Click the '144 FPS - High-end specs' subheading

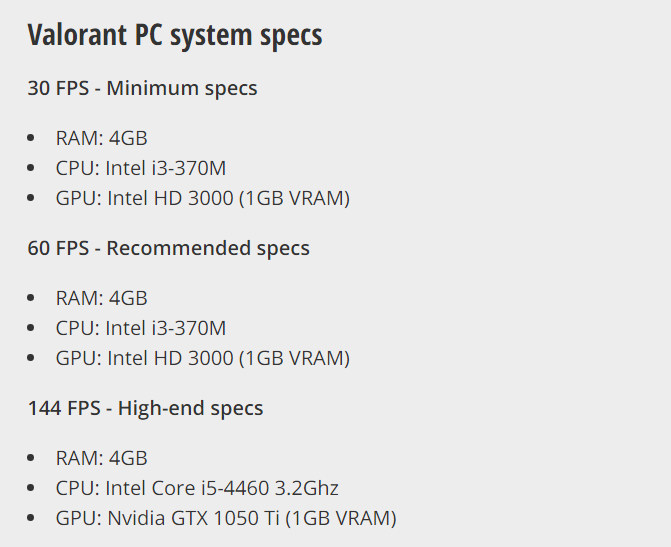145,408
